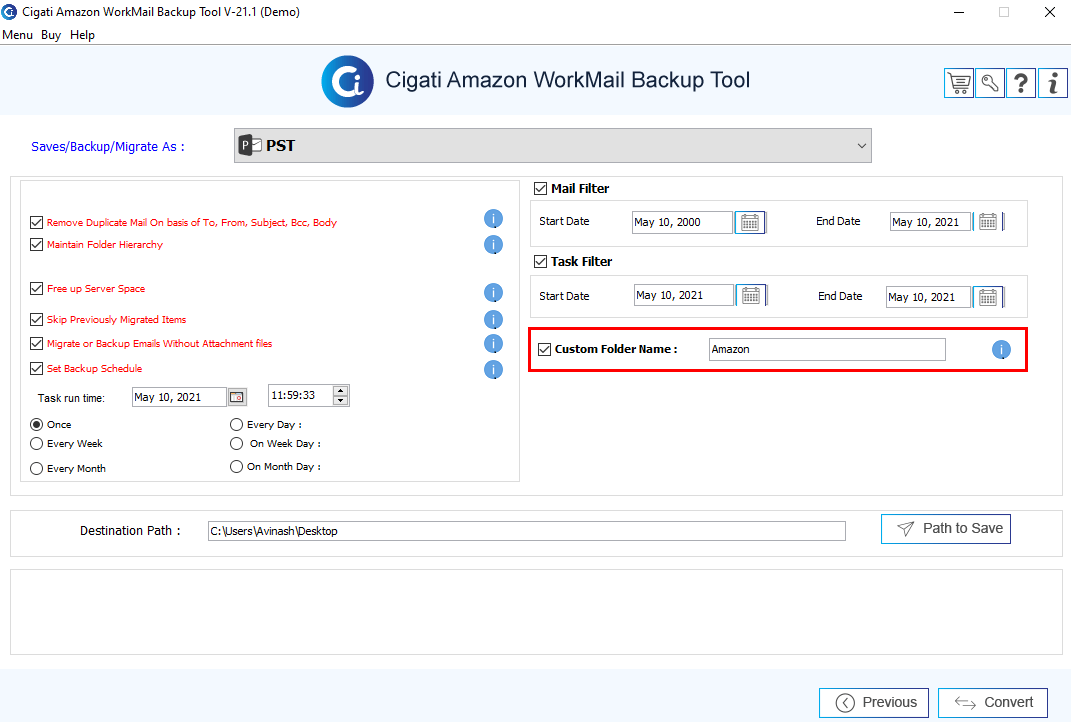Select the Every Day radio button
Screen dimensions: 1071x722
click(x=236, y=425)
